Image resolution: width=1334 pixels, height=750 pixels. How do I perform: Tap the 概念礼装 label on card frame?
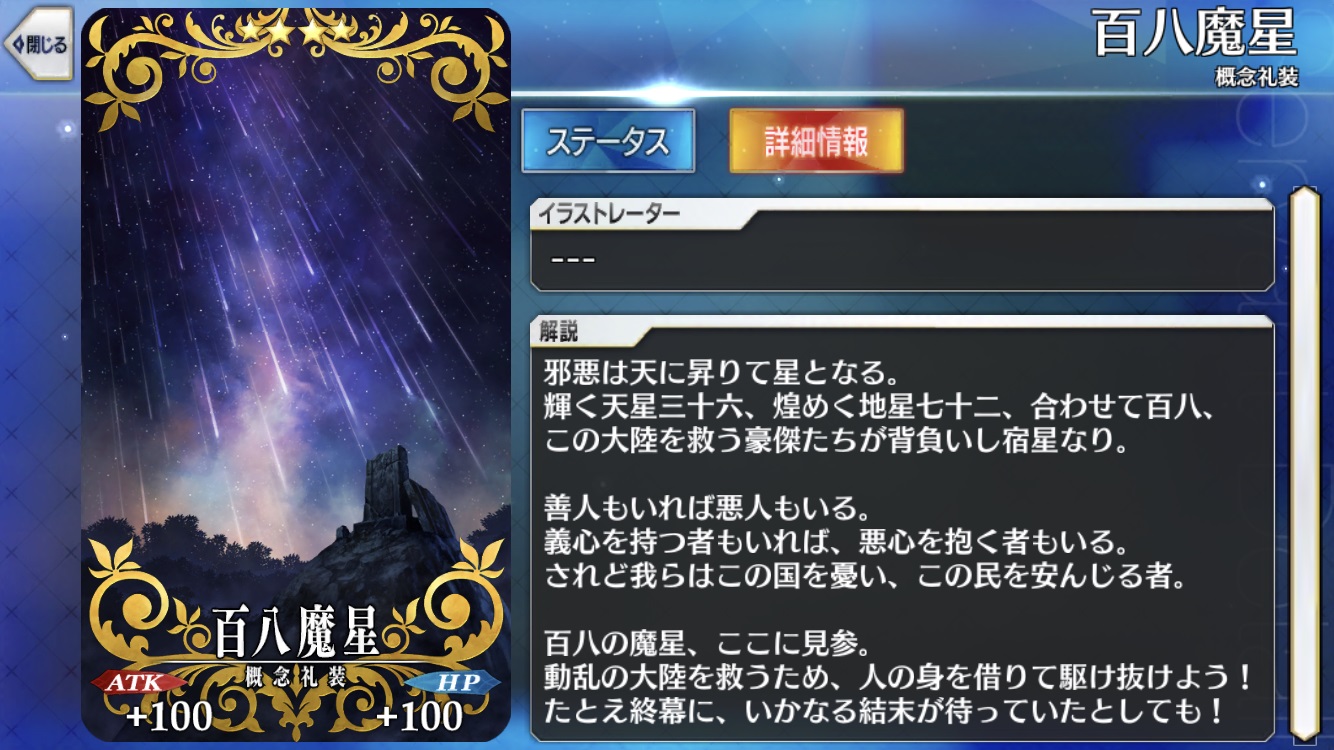click(x=296, y=677)
